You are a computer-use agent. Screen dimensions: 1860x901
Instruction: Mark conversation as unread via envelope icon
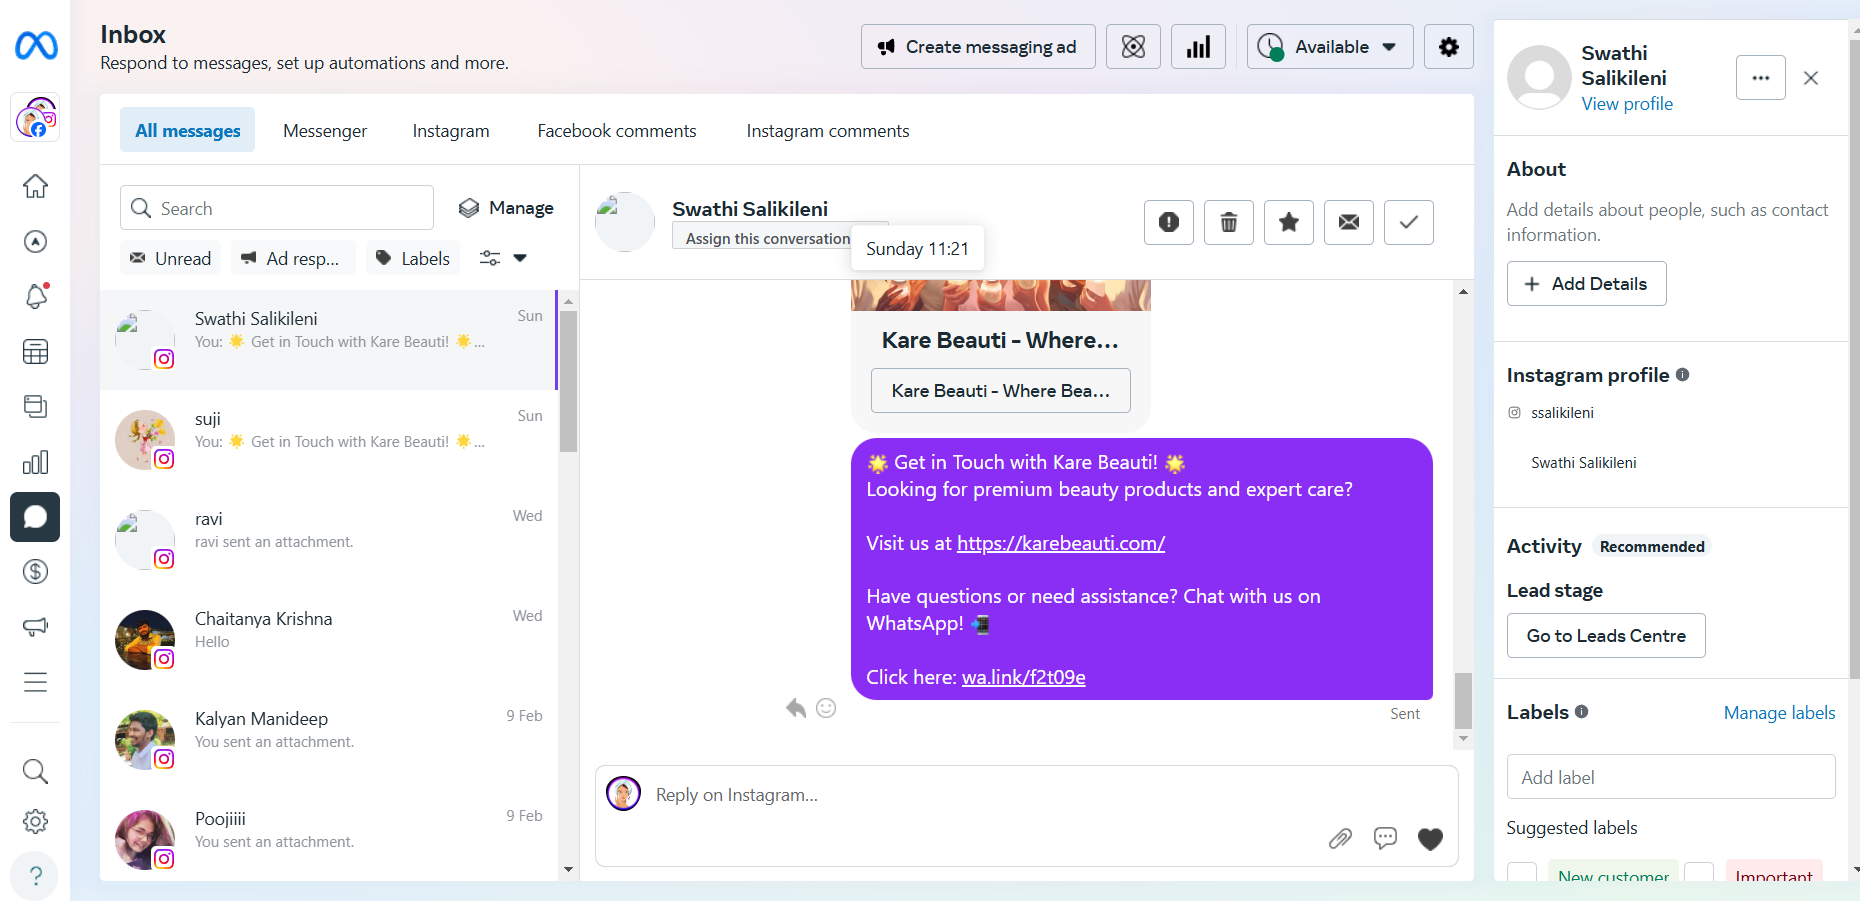coord(1348,222)
